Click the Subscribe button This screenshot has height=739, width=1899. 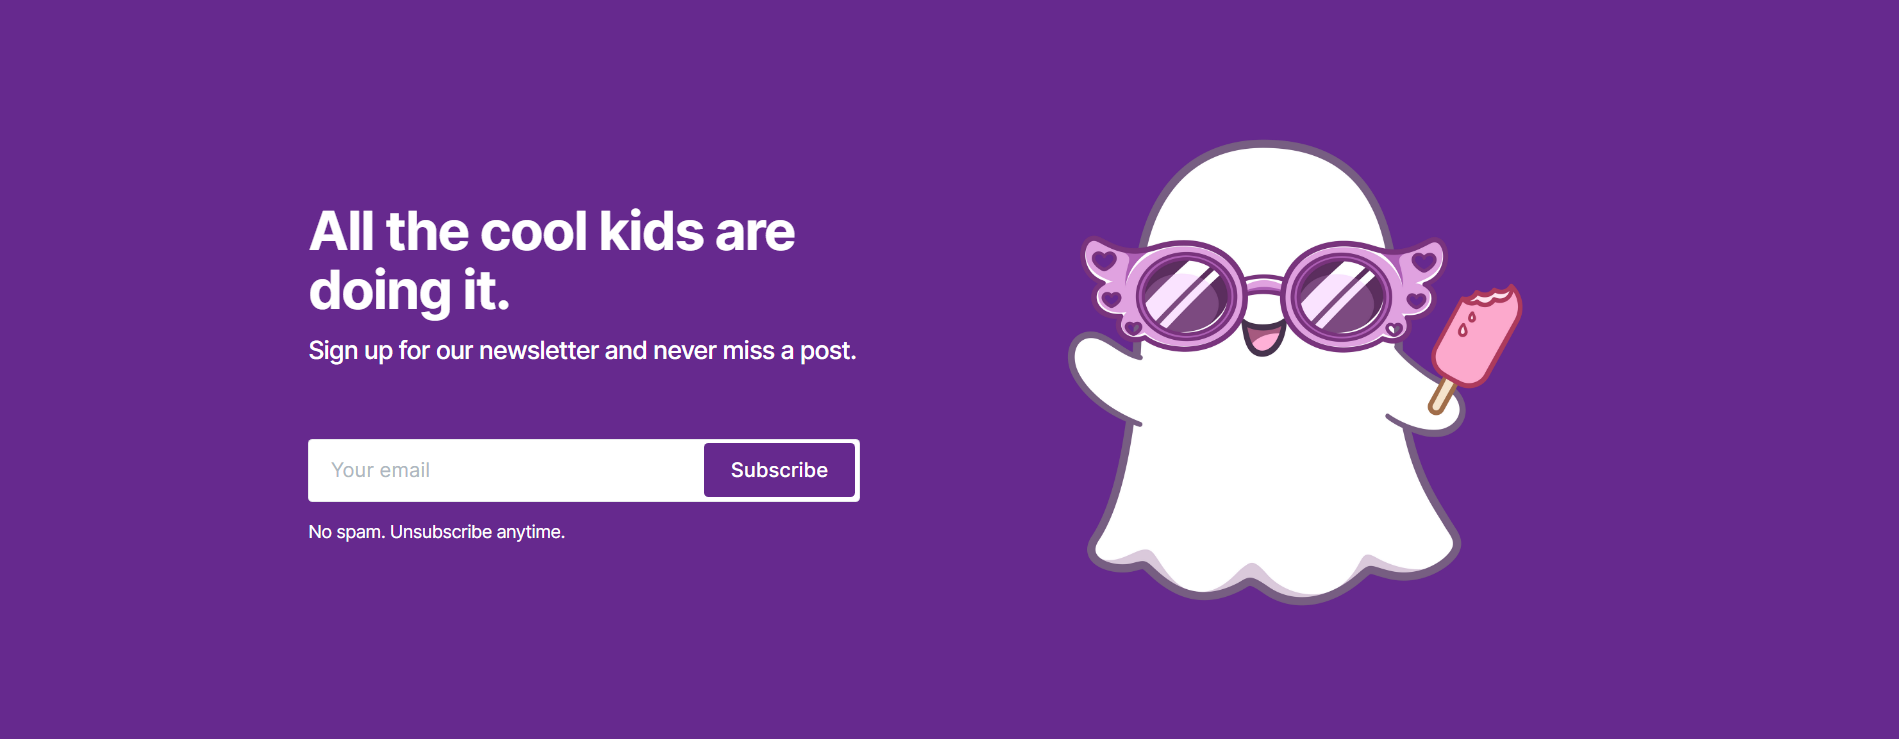pyautogui.click(x=779, y=470)
